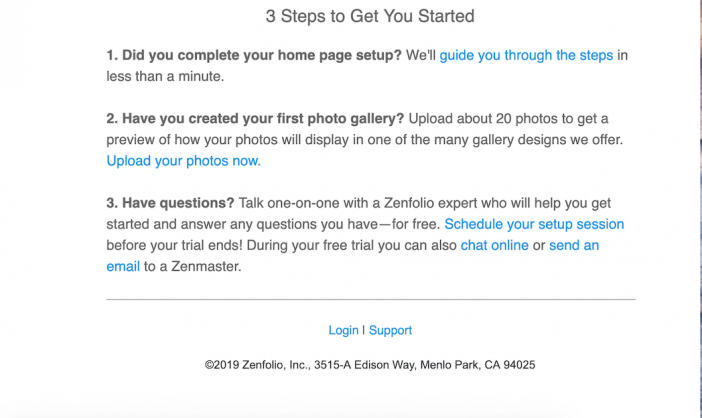Click the ©2019 Zenfolio address line
Image resolution: width=702 pixels, height=418 pixels.
370,365
